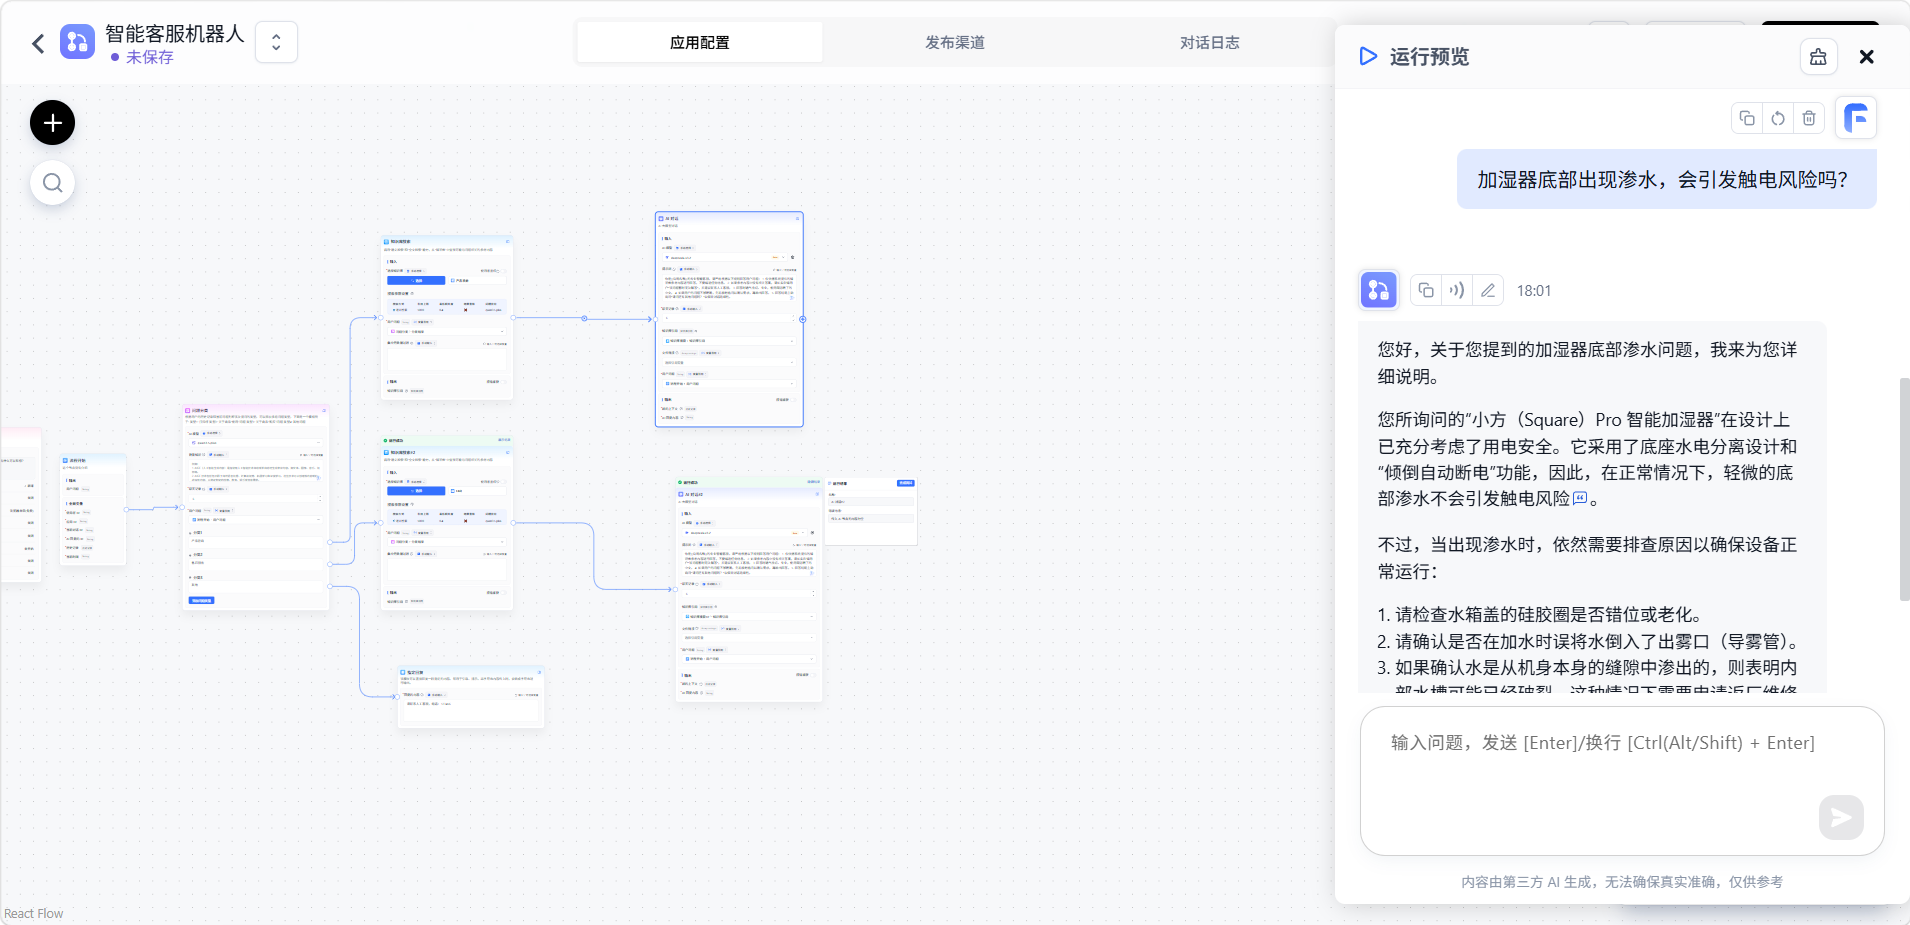This screenshot has height=925, width=1910.
Task: Switch to the 对话日志 tab
Action: tap(1209, 42)
